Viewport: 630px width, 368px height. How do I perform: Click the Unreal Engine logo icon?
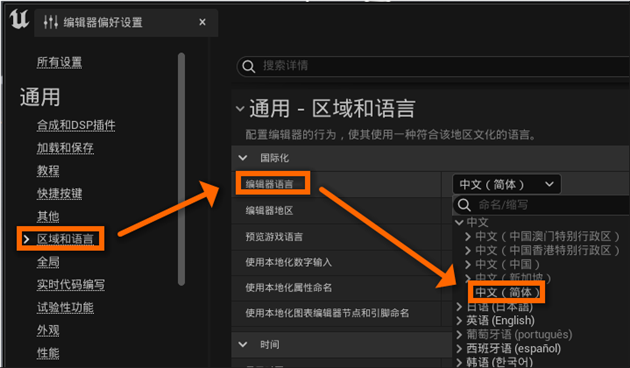19,19
